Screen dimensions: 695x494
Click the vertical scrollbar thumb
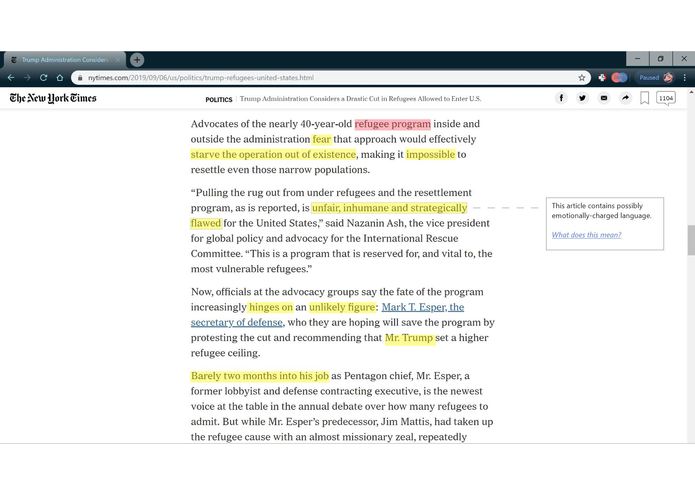click(691, 240)
